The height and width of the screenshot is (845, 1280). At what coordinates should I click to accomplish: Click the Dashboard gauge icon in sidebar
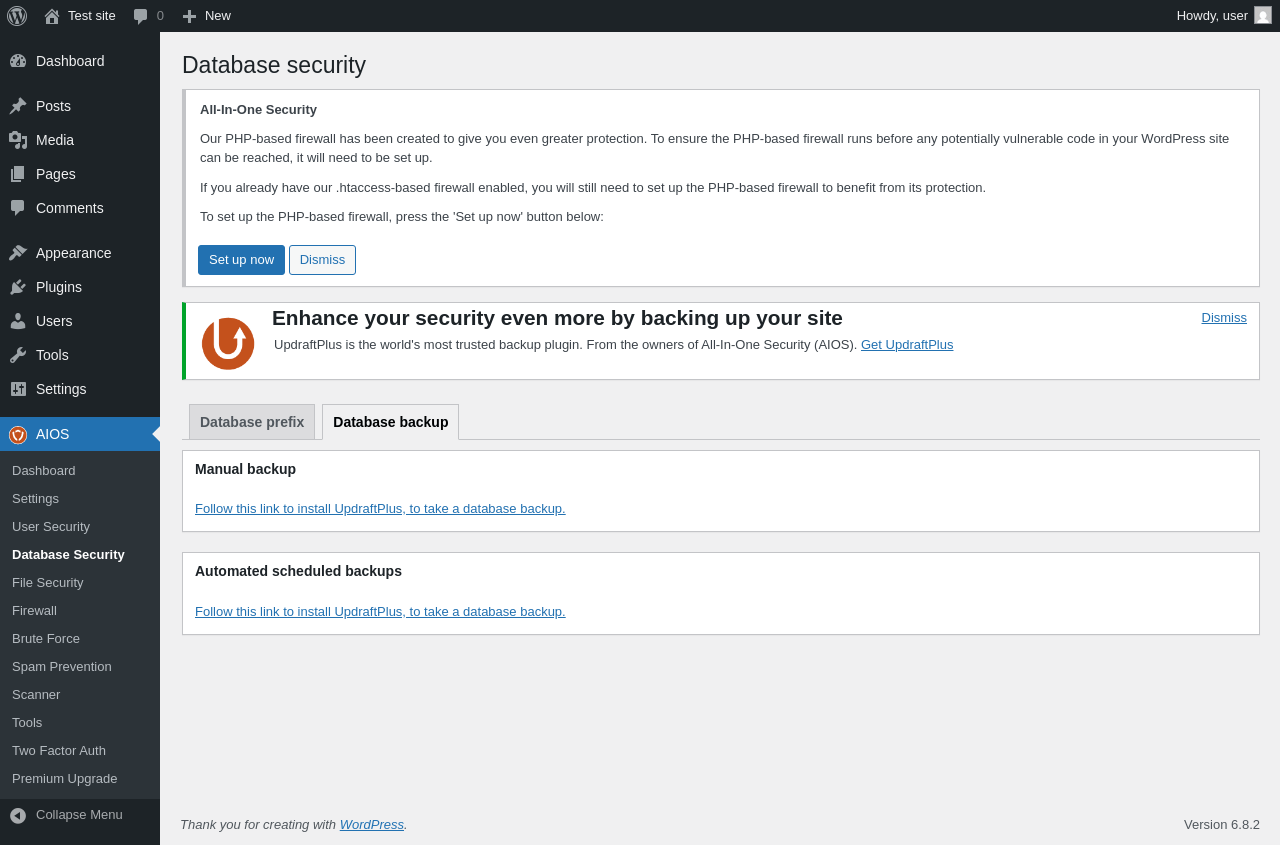[x=18, y=61]
